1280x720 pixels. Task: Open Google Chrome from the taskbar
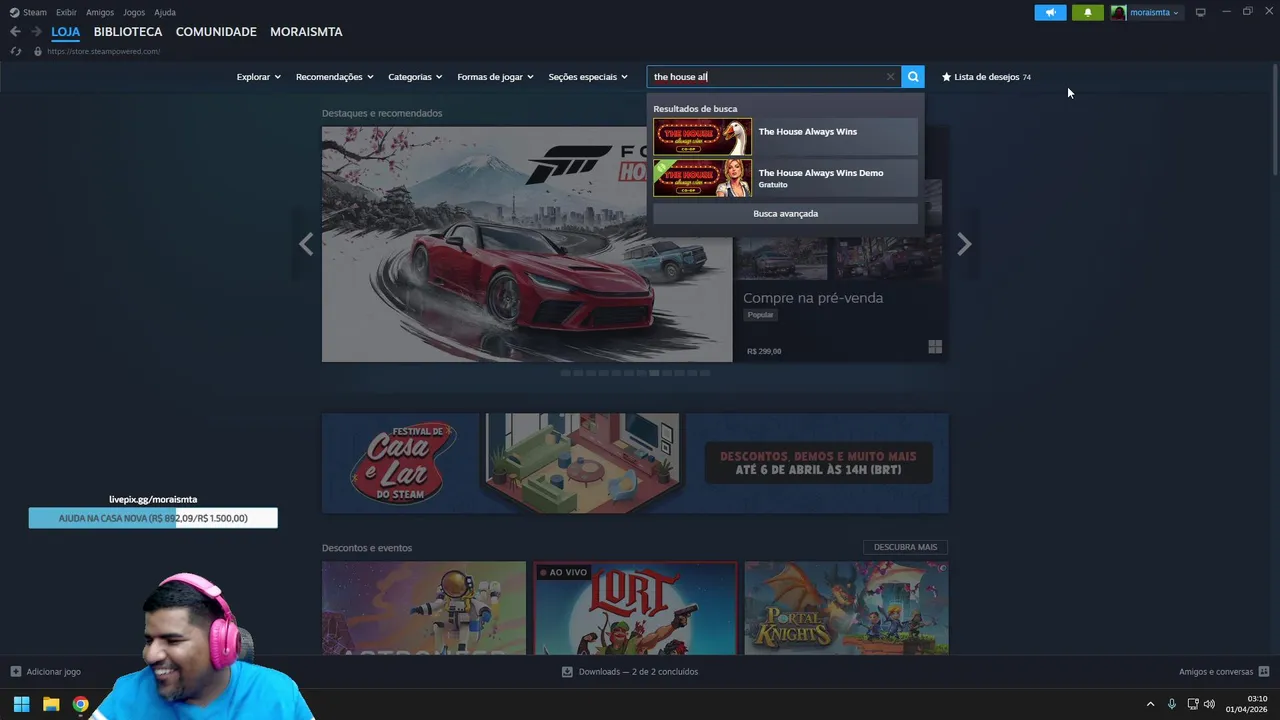click(x=80, y=704)
